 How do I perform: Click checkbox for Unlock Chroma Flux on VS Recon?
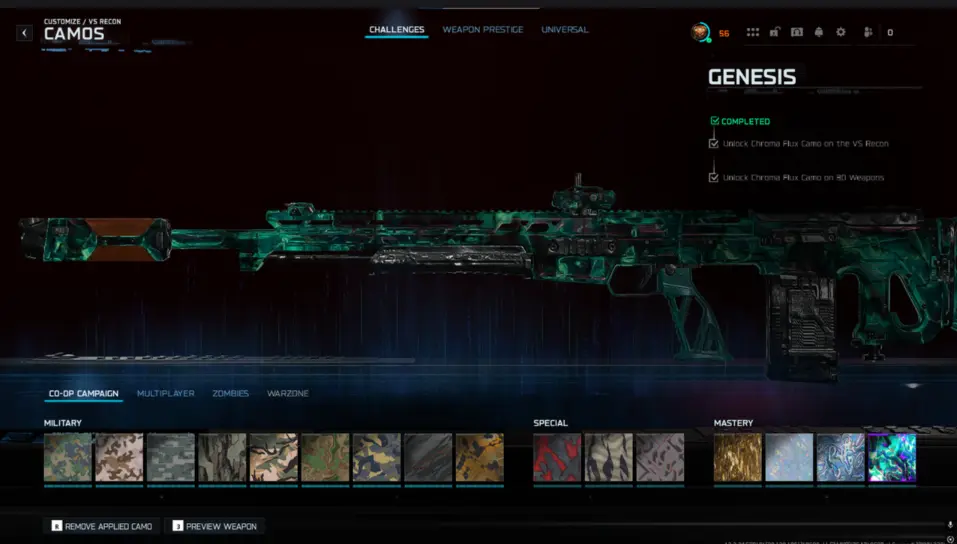713,143
